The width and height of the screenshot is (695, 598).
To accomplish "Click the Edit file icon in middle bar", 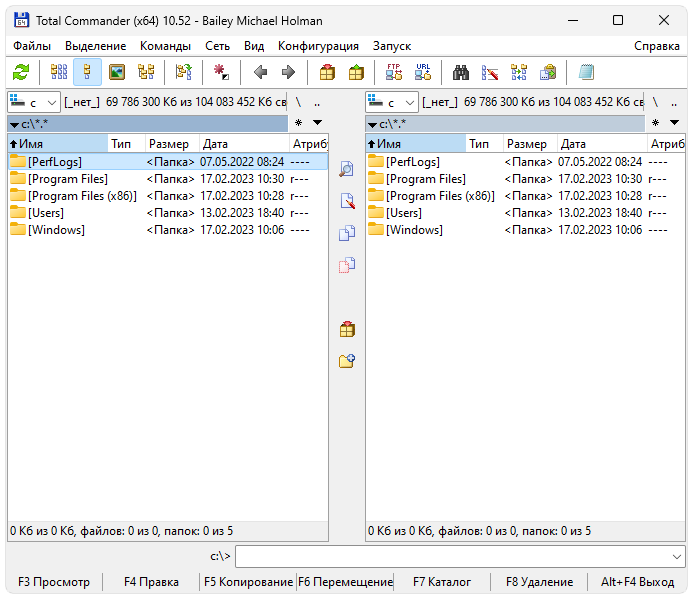I will pyautogui.click(x=347, y=201).
